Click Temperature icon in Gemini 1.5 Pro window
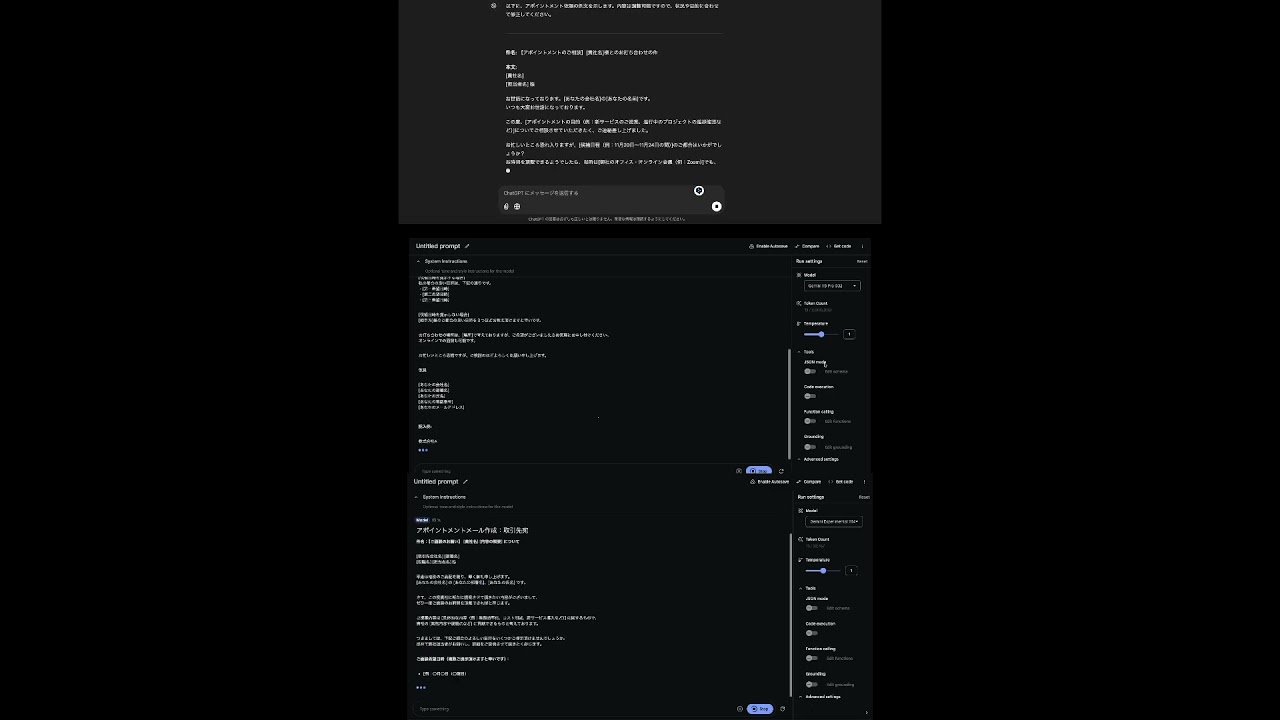 [799, 324]
